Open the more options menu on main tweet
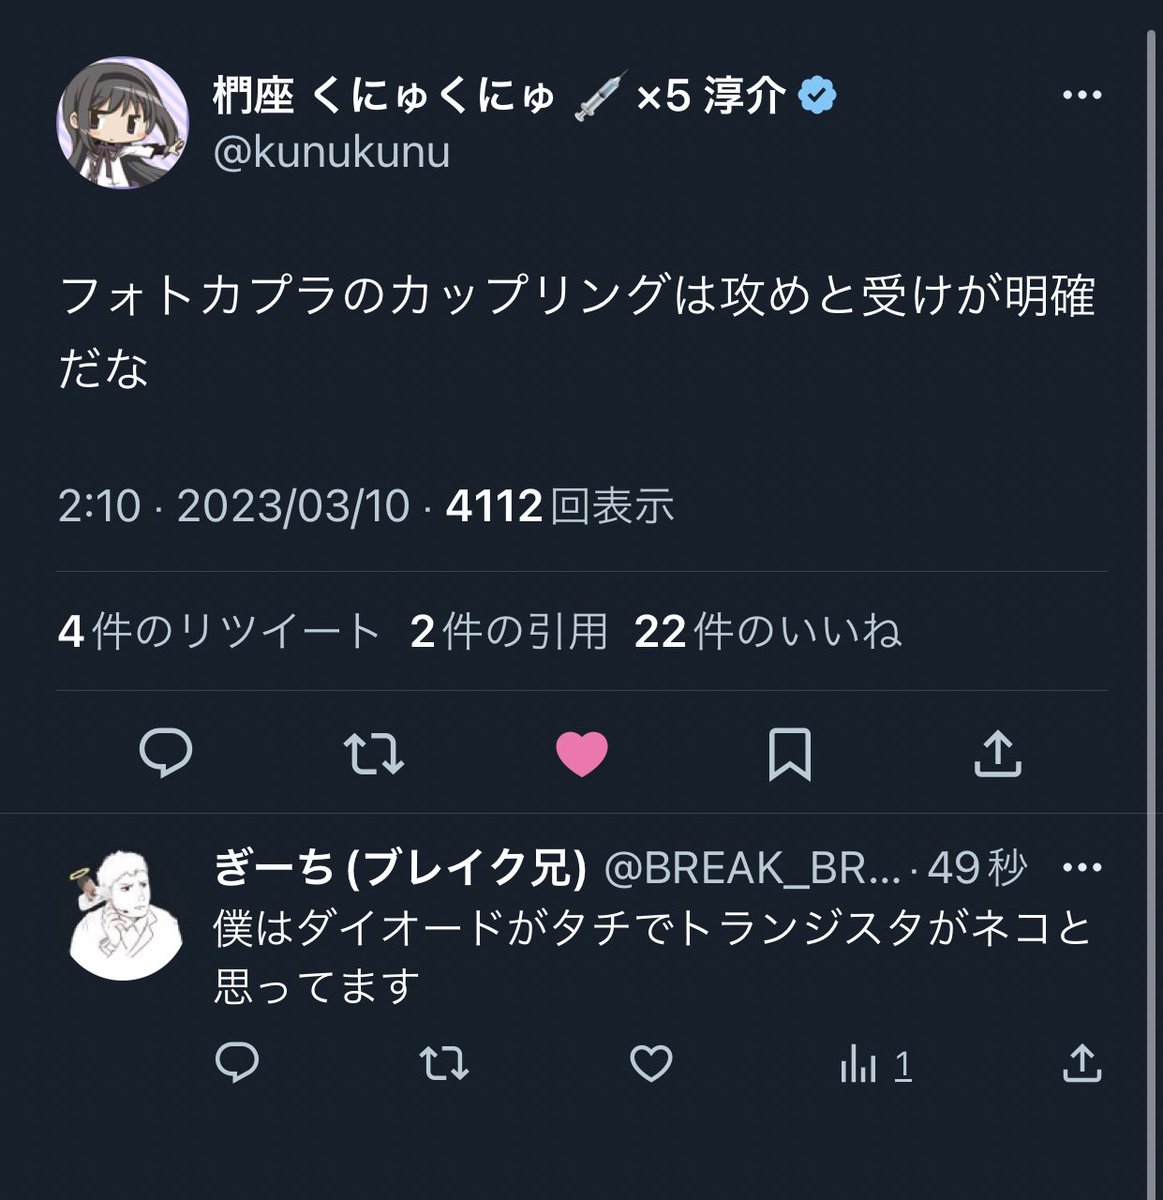Screen dimensions: 1163x1200 1081,96
